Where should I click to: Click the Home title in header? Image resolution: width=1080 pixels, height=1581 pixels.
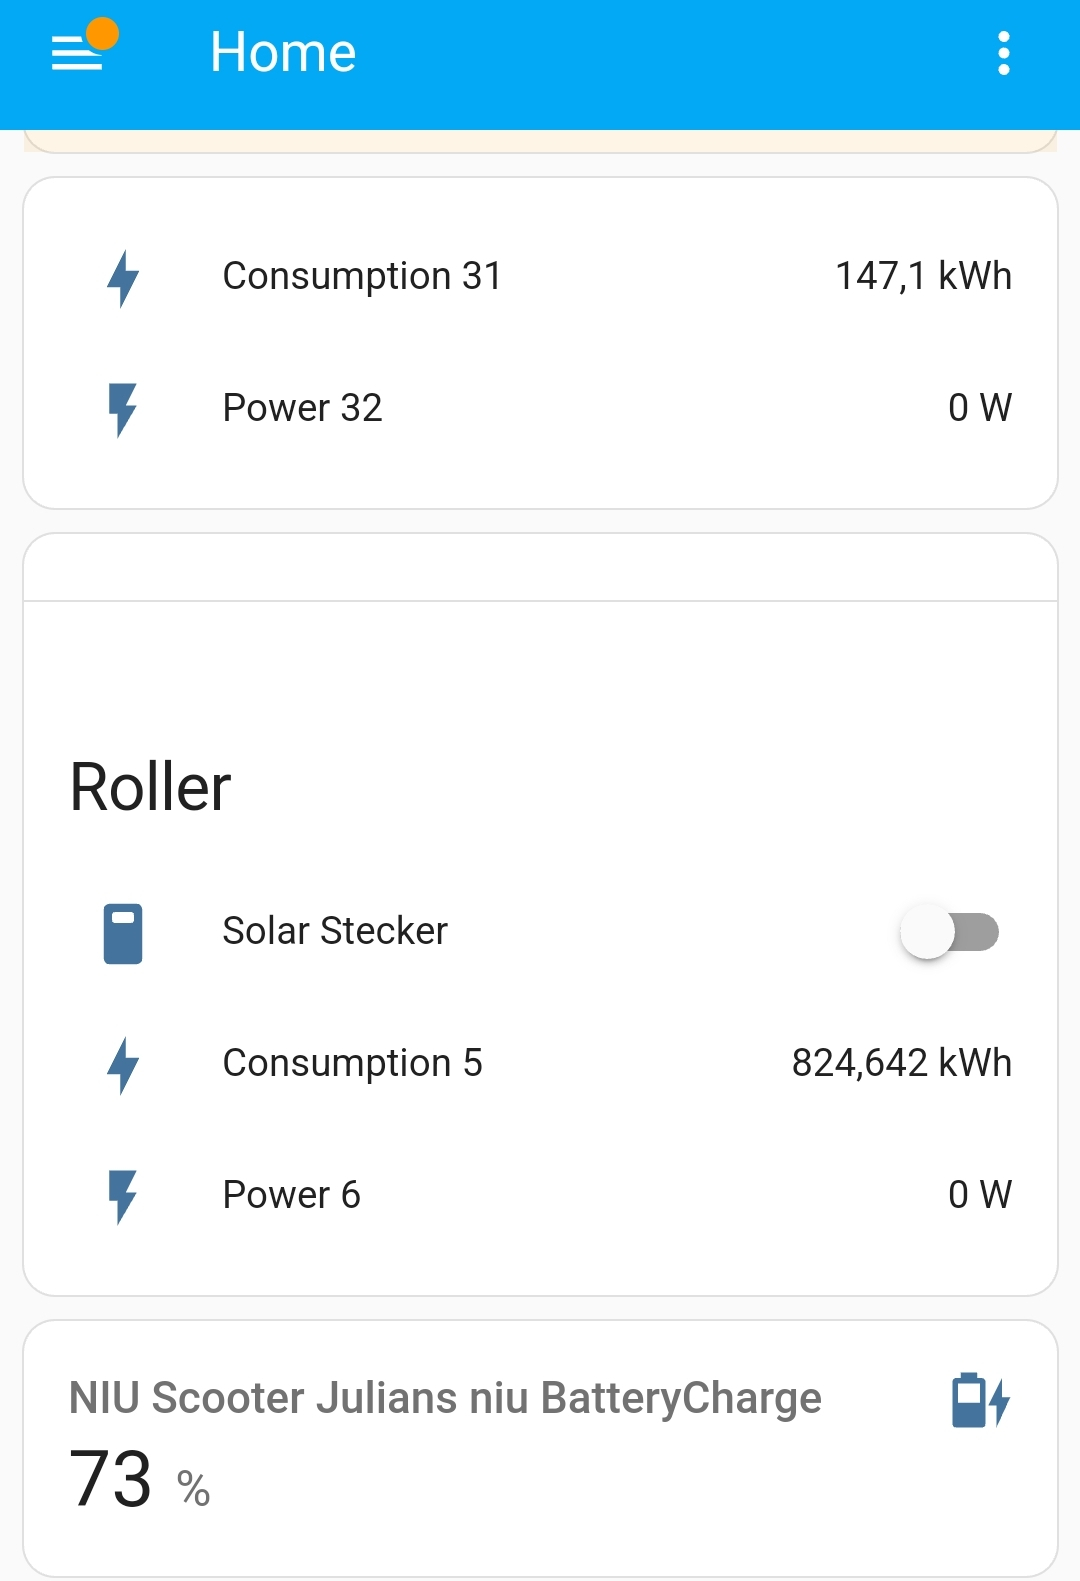(x=283, y=52)
